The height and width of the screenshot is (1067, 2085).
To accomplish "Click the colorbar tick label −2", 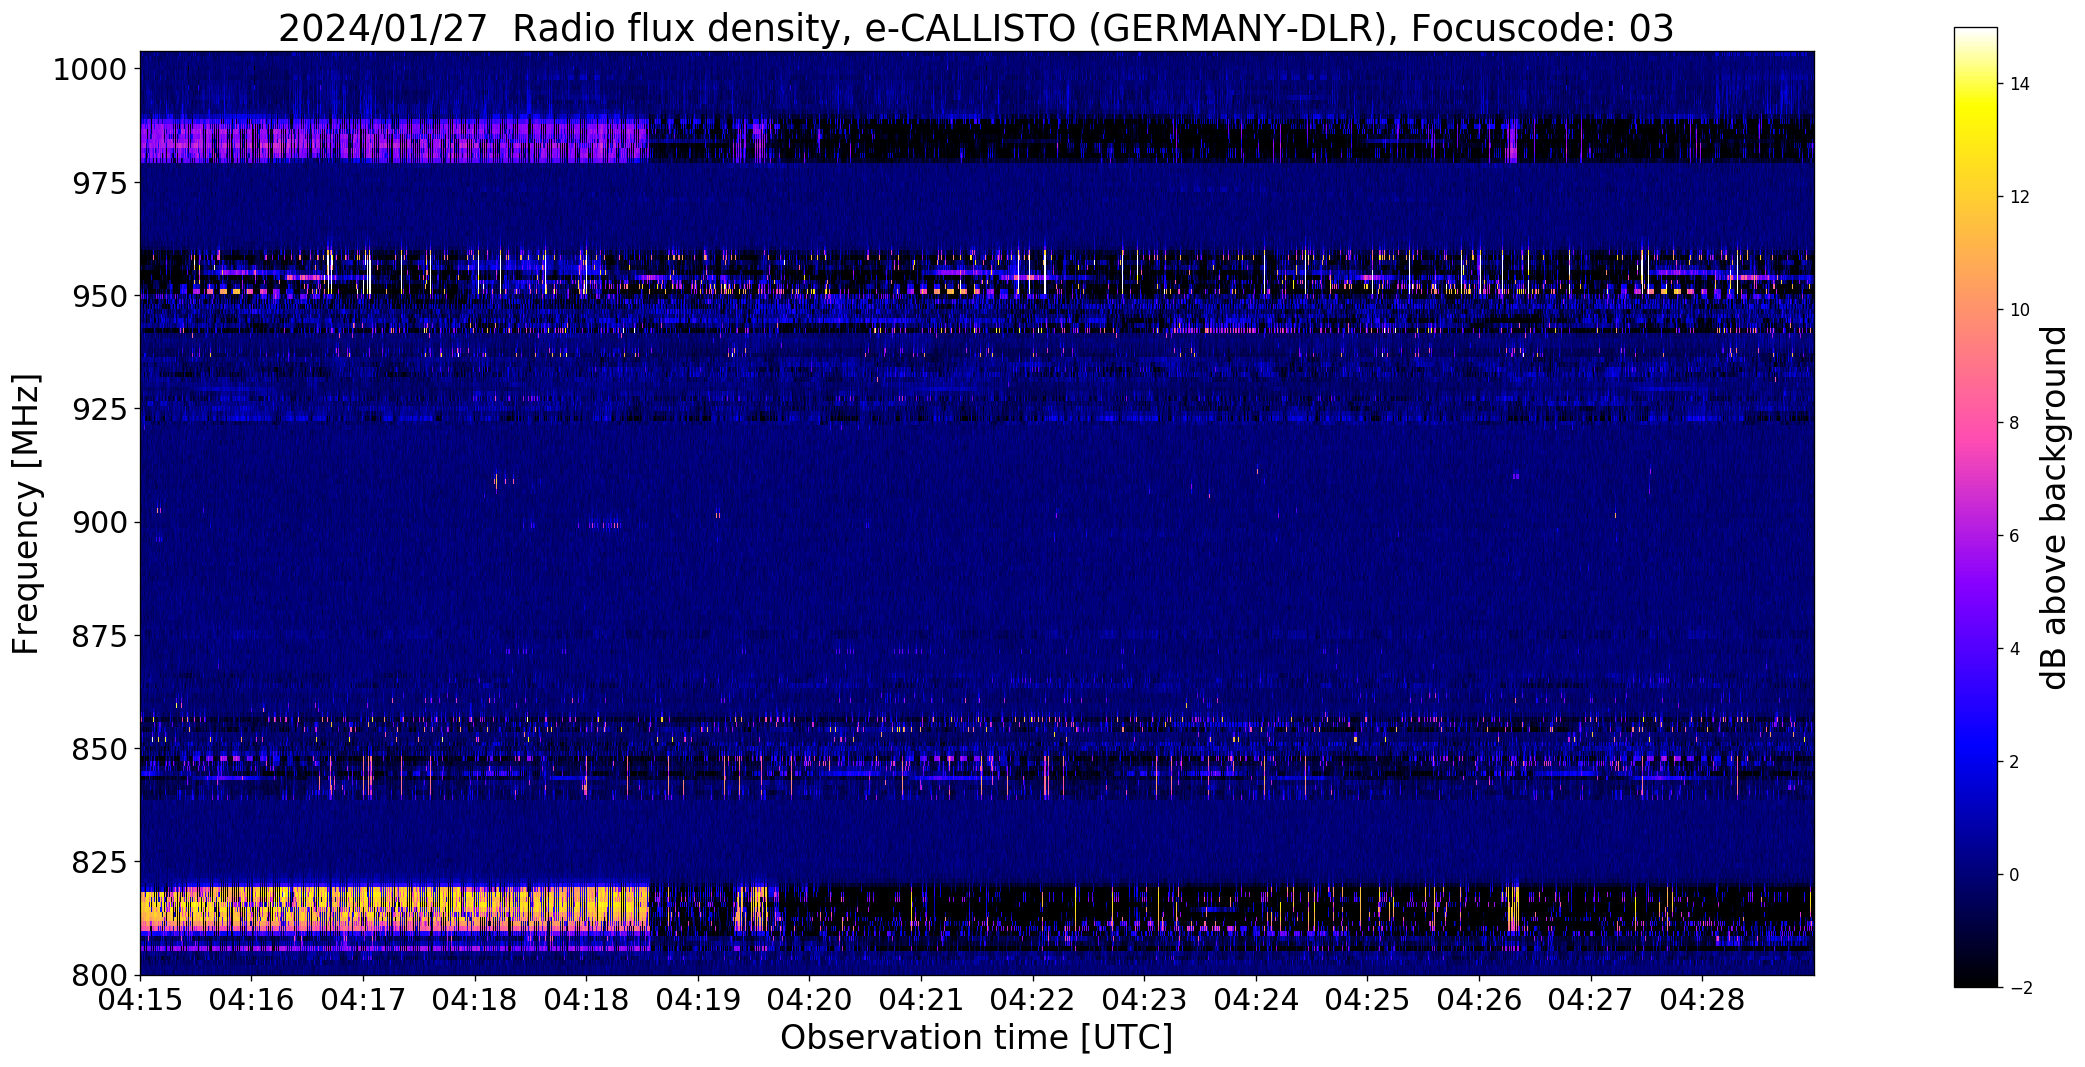I will tap(2020, 988).
